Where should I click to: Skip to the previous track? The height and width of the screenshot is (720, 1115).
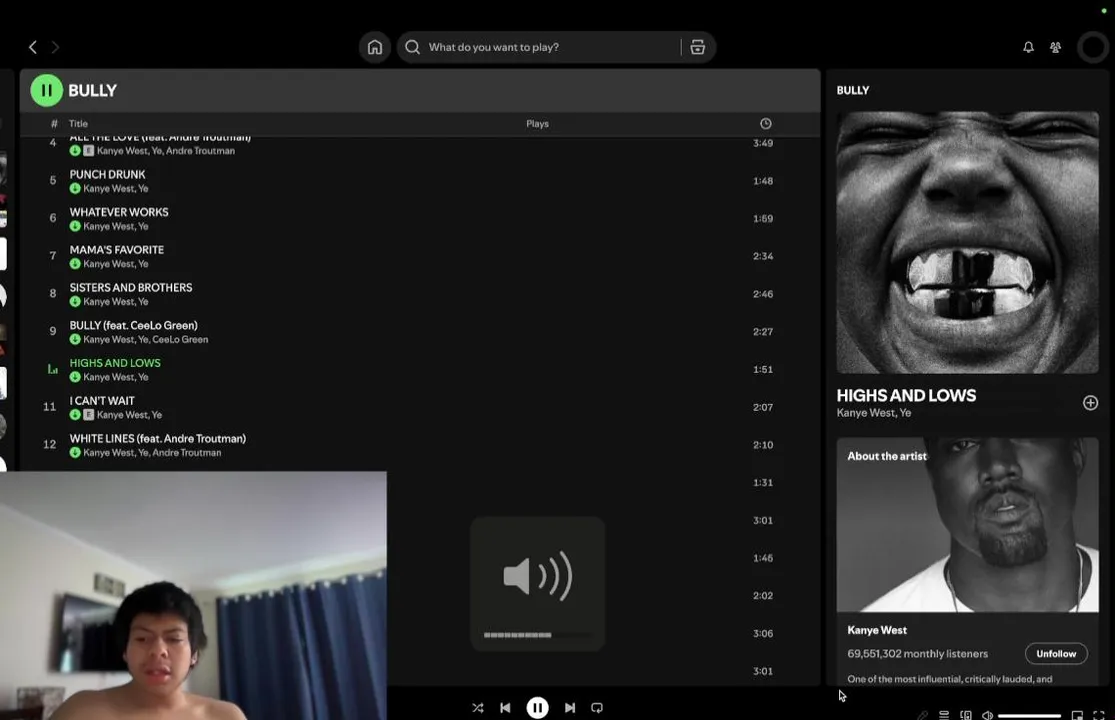505,708
